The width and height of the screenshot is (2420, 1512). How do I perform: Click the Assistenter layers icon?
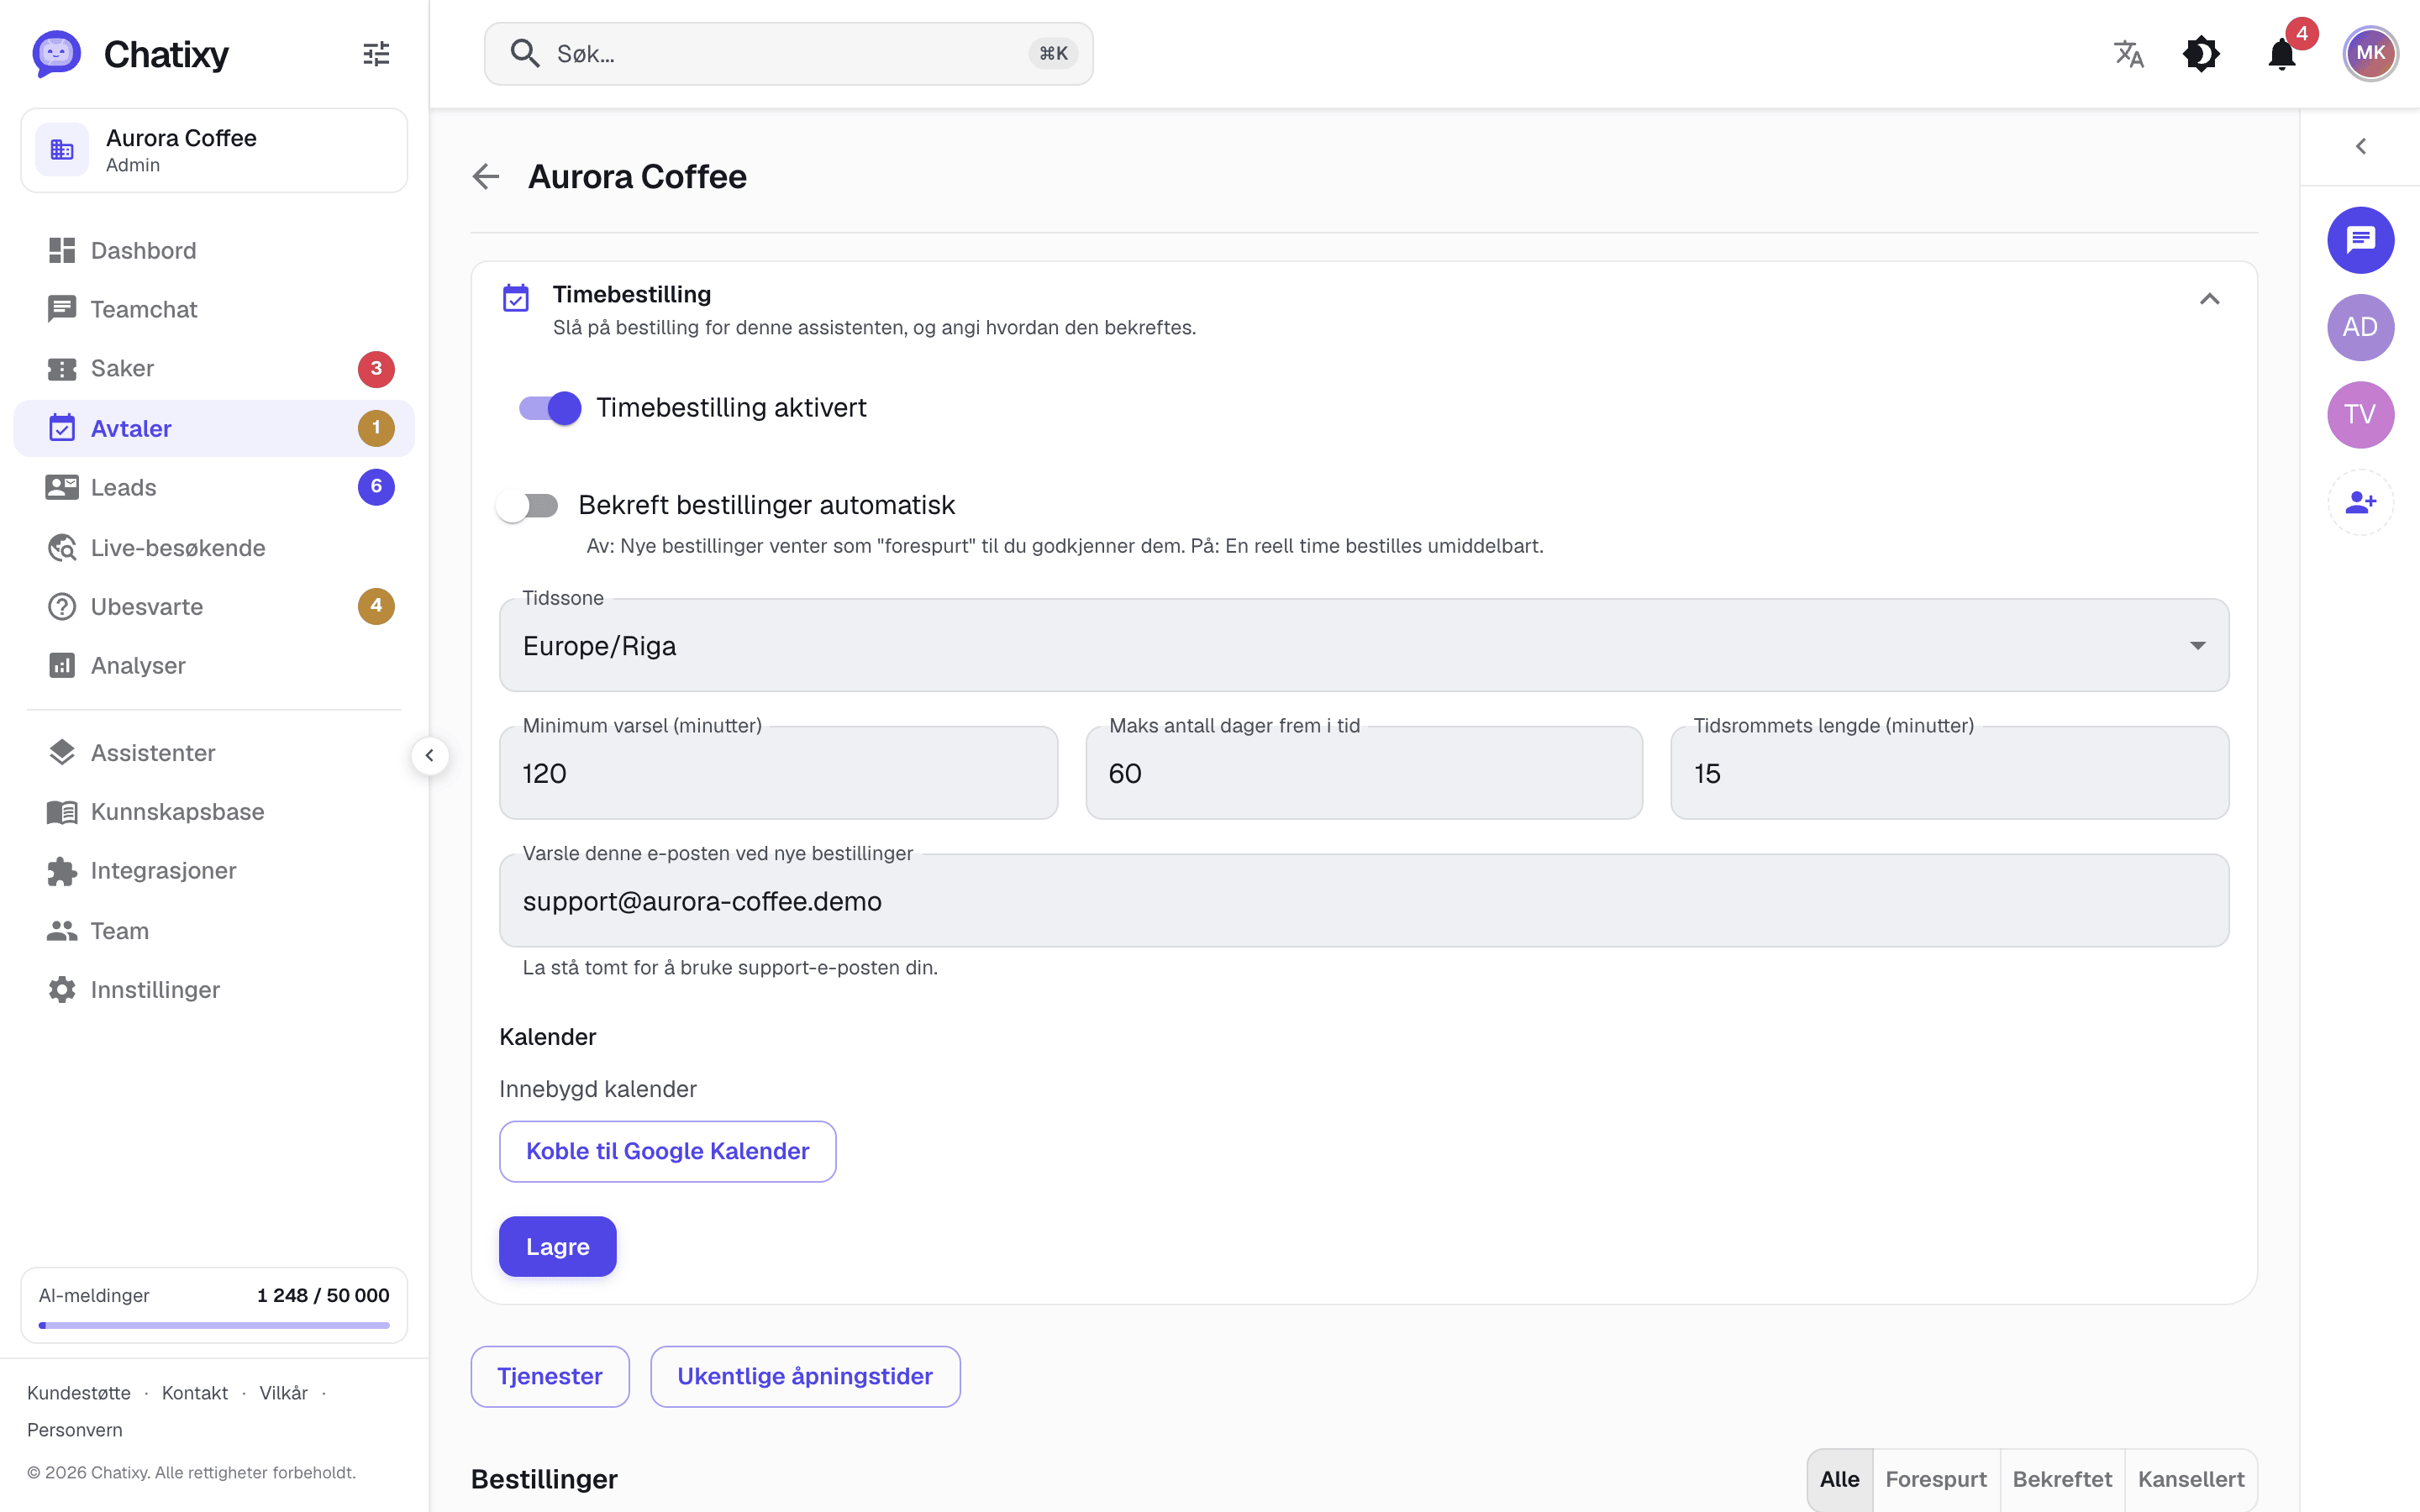(x=62, y=752)
